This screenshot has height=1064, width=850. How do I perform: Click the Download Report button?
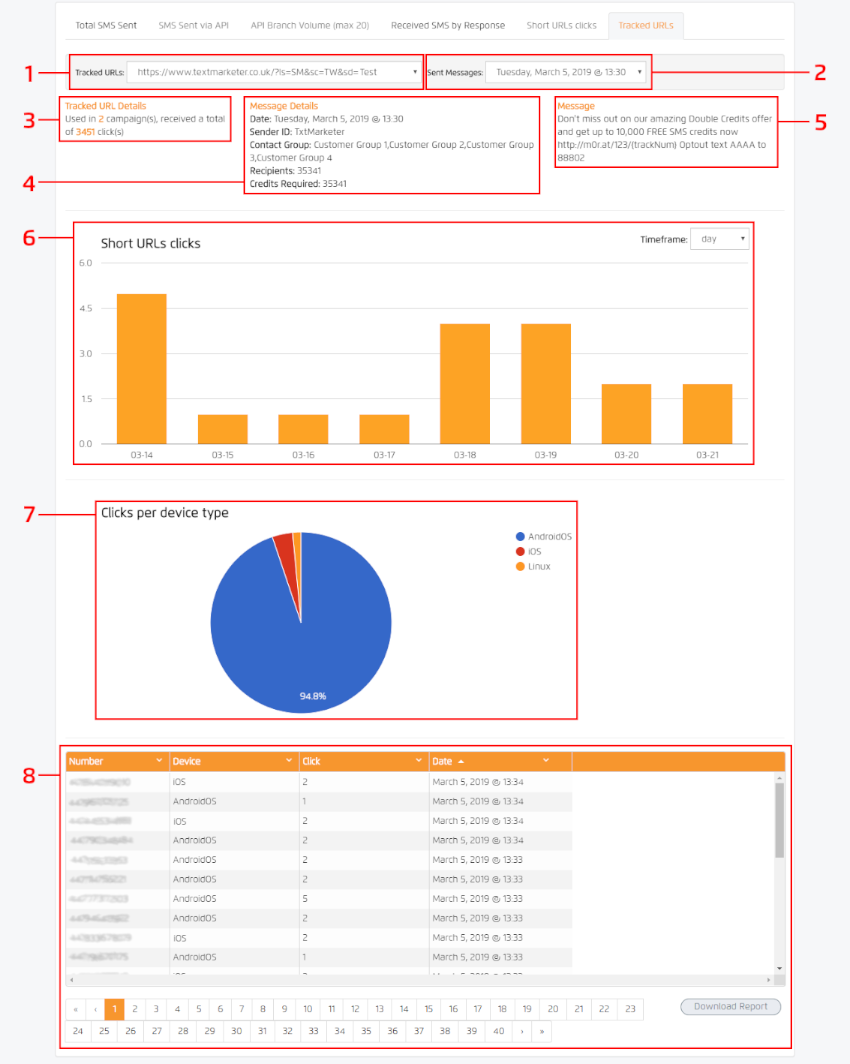pyautogui.click(x=730, y=1007)
